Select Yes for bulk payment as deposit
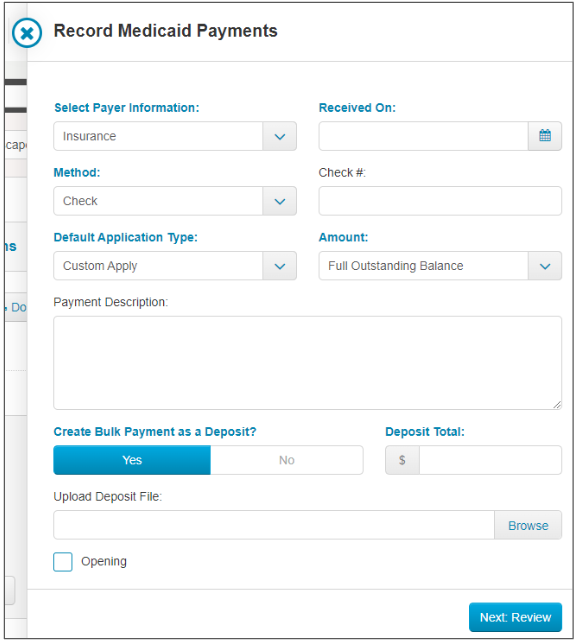The image size is (577, 642). pos(132,460)
